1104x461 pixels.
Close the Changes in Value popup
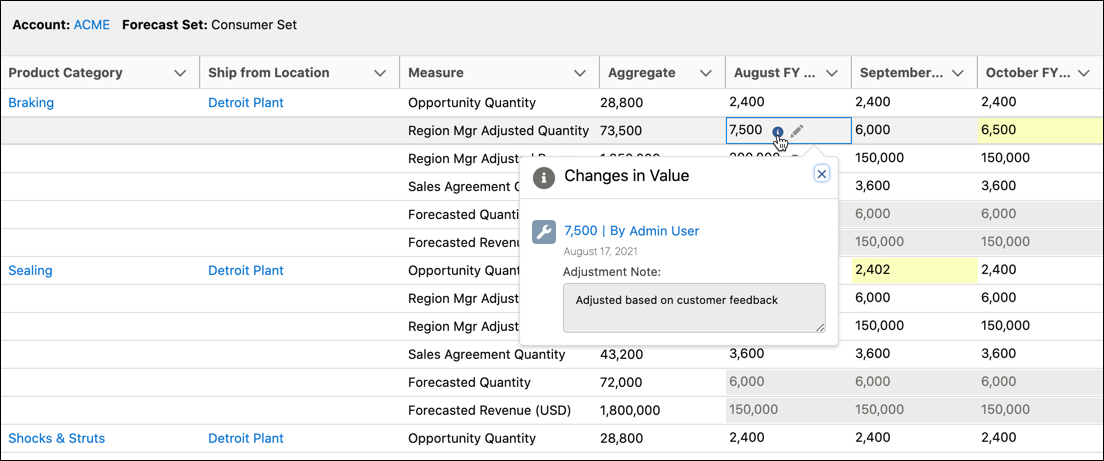[x=822, y=174]
